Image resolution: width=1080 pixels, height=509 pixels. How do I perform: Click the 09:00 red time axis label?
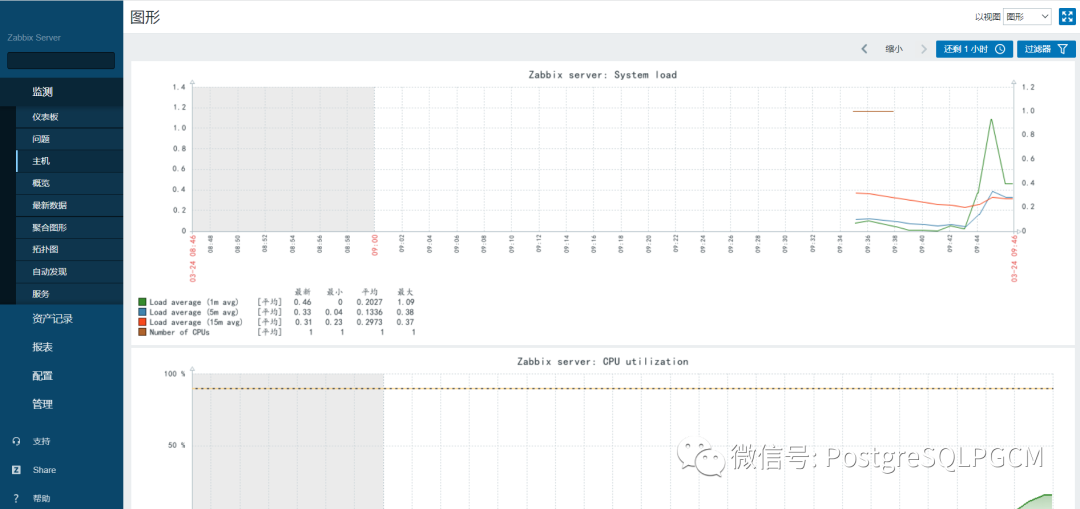point(375,246)
